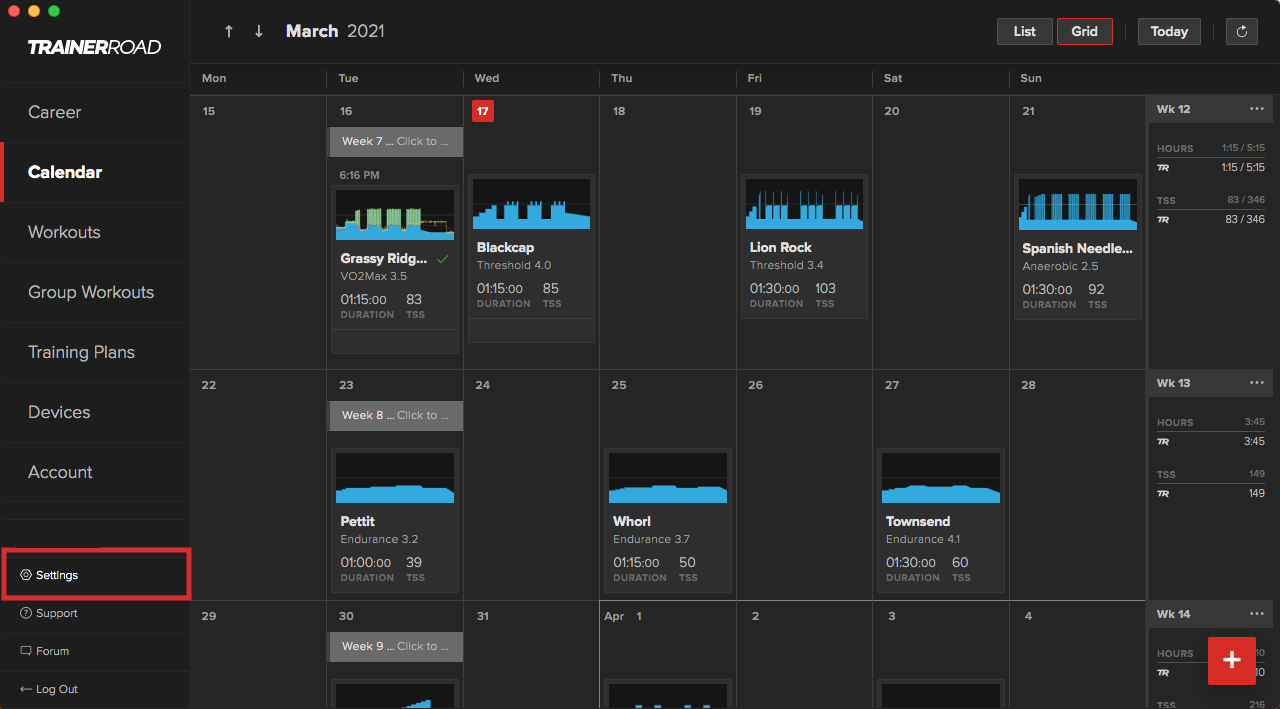Switch to Grid view
Viewport: 1280px width, 709px height.
1085,31
